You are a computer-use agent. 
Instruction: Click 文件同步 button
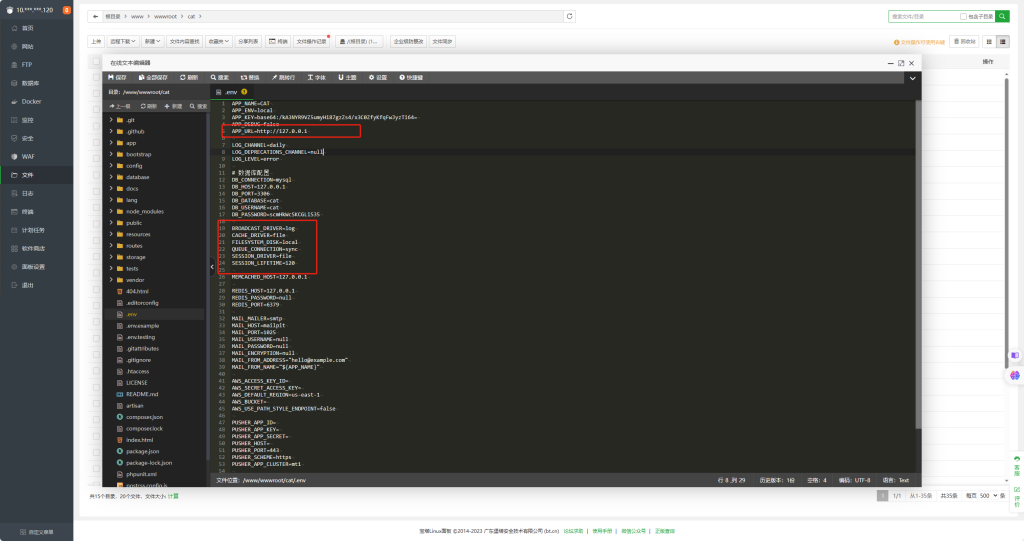click(x=442, y=41)
